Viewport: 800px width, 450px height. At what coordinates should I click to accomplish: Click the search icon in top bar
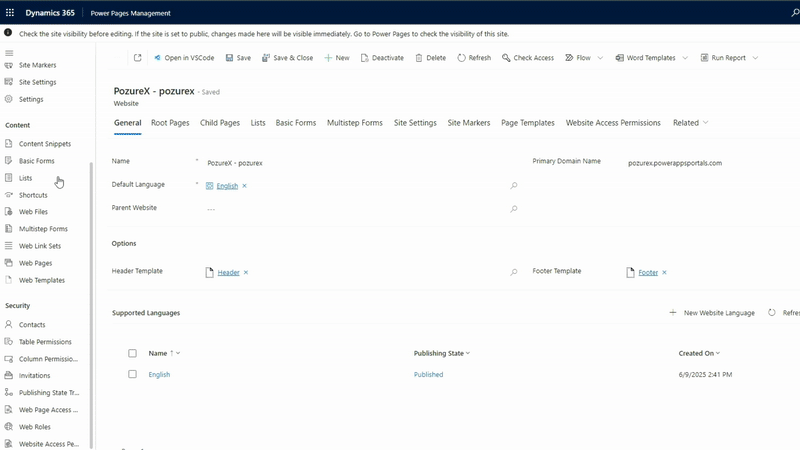tap(795, 13)
